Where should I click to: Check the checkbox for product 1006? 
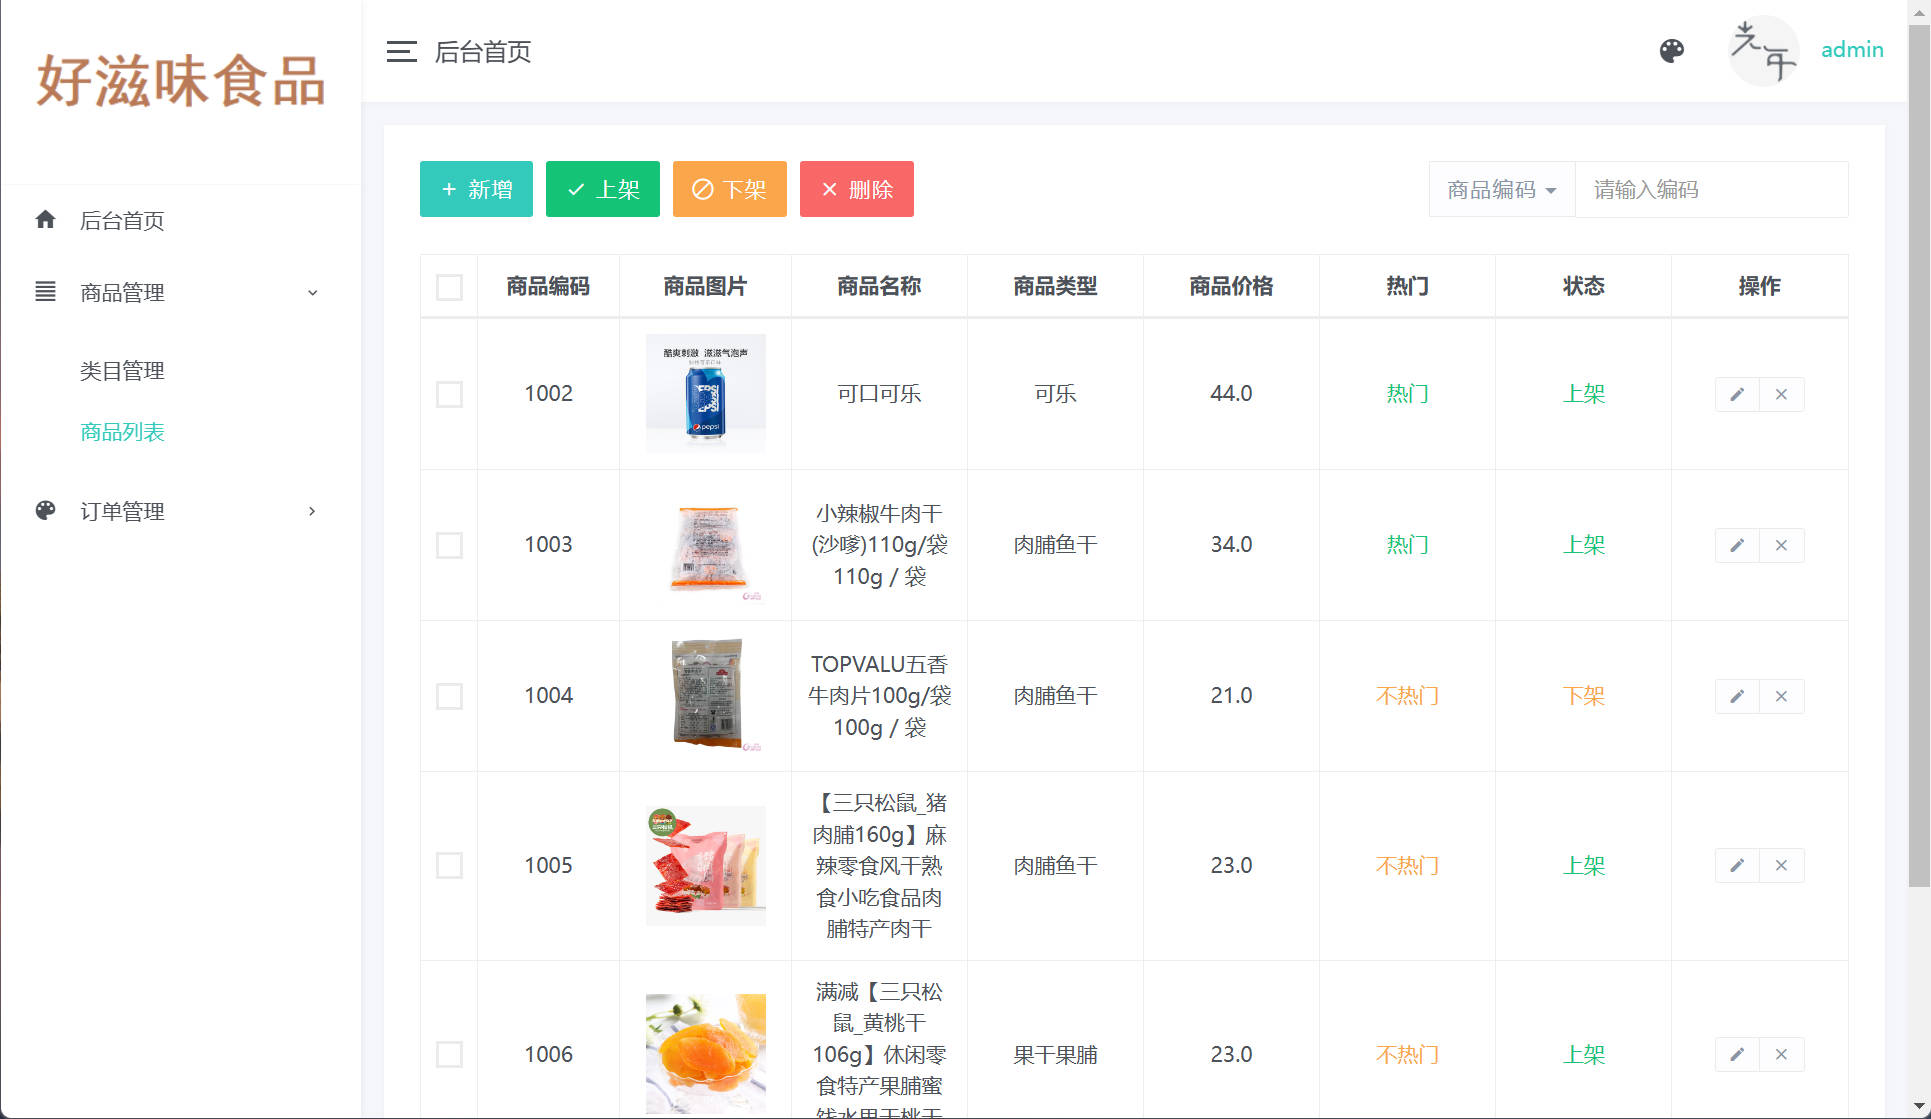[x=448, y=1054]
